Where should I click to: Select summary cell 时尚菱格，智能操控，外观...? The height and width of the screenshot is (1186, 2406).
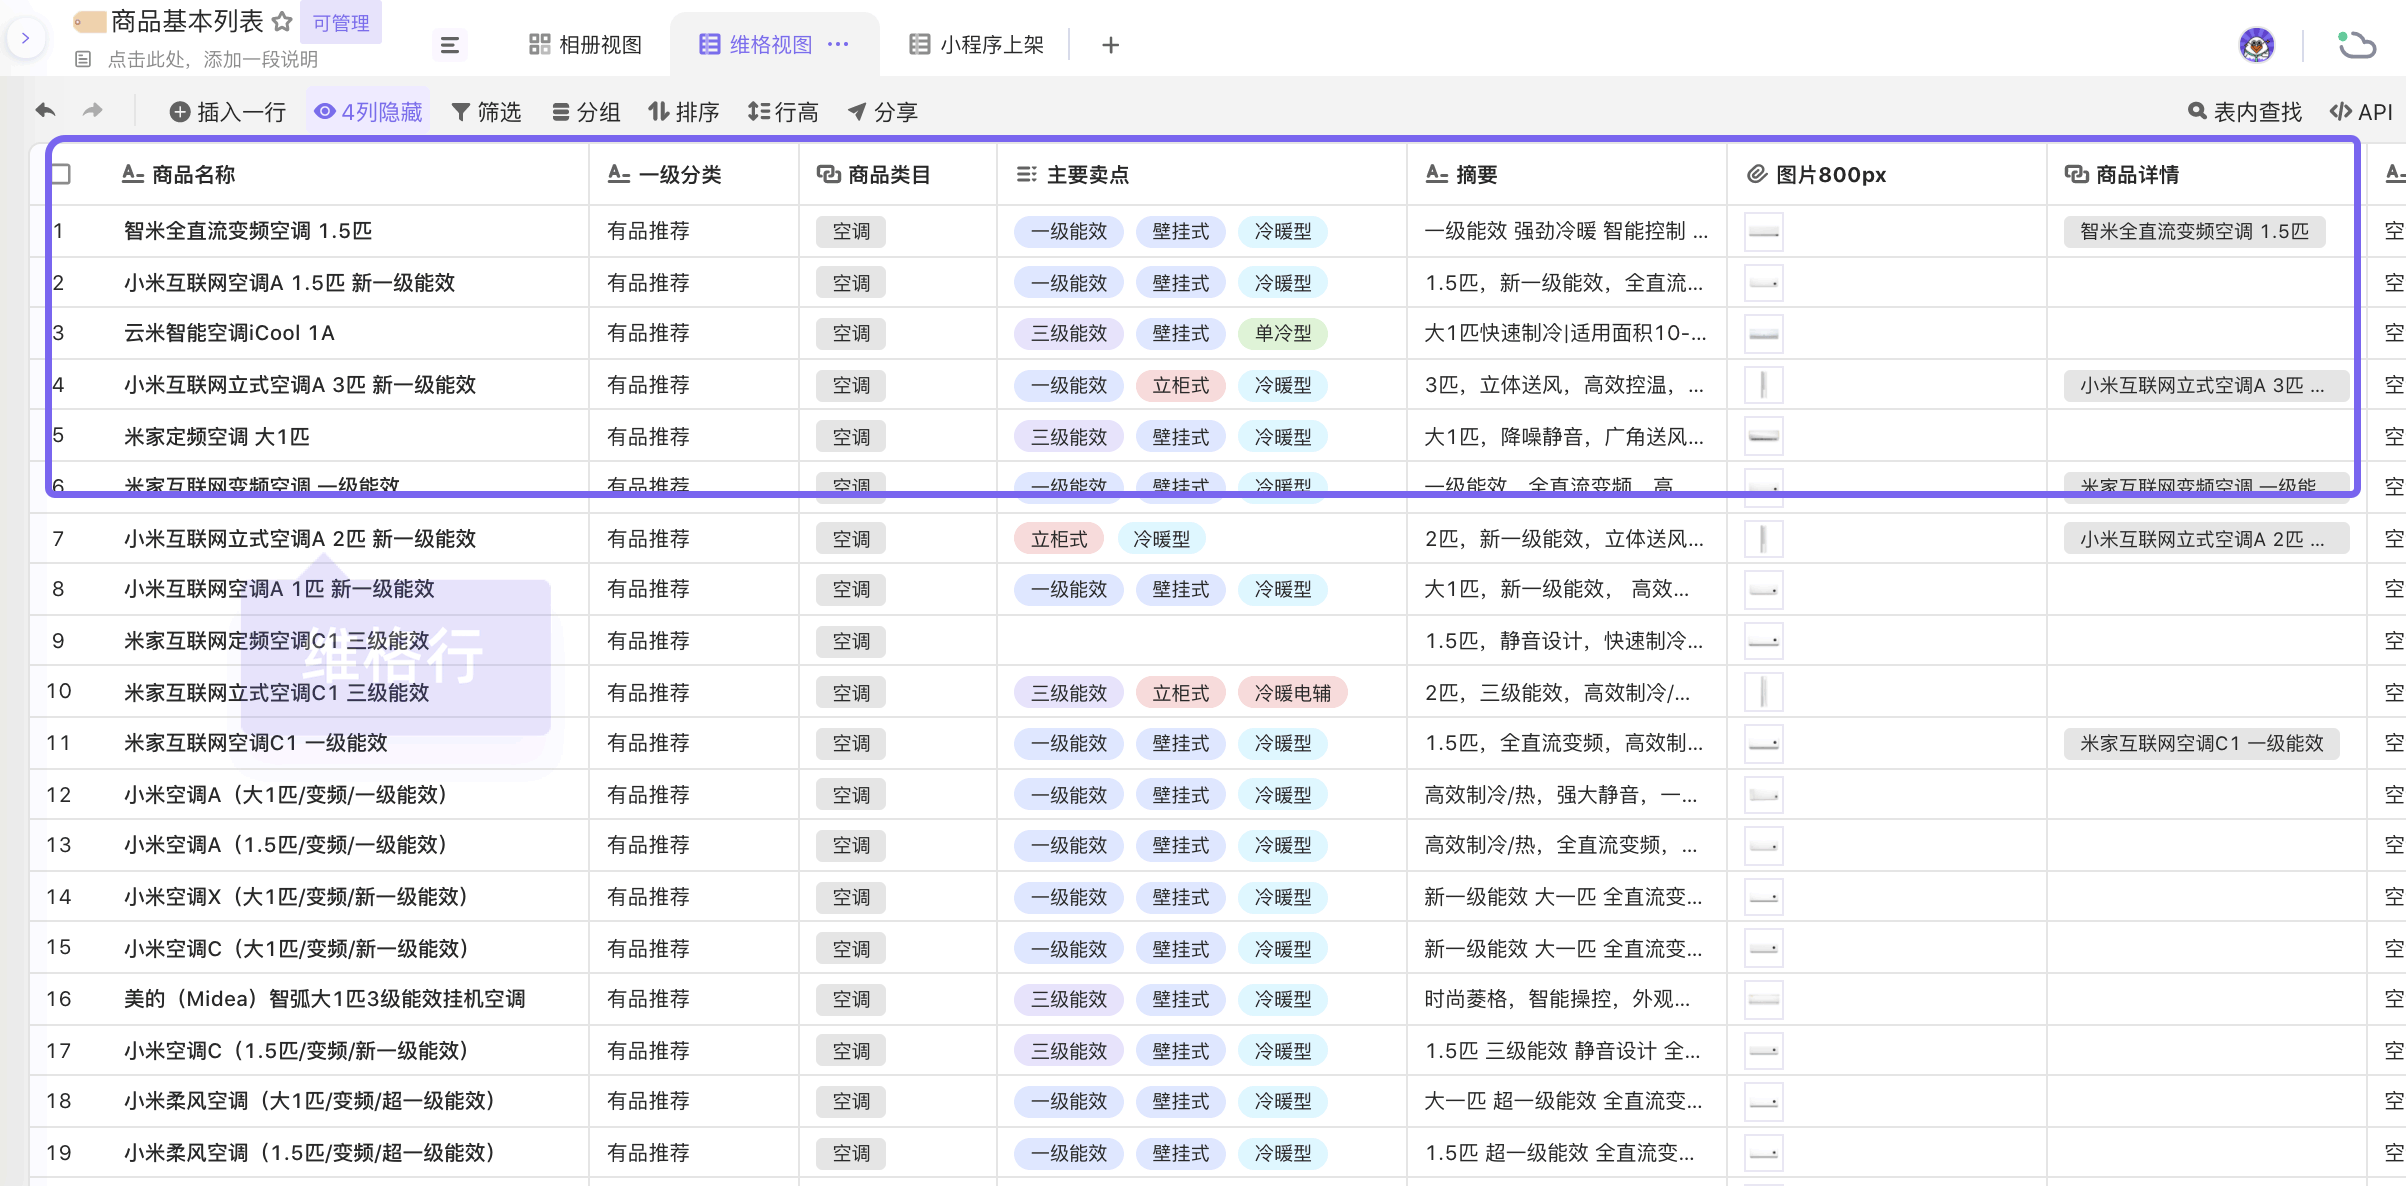(1567, 999)
